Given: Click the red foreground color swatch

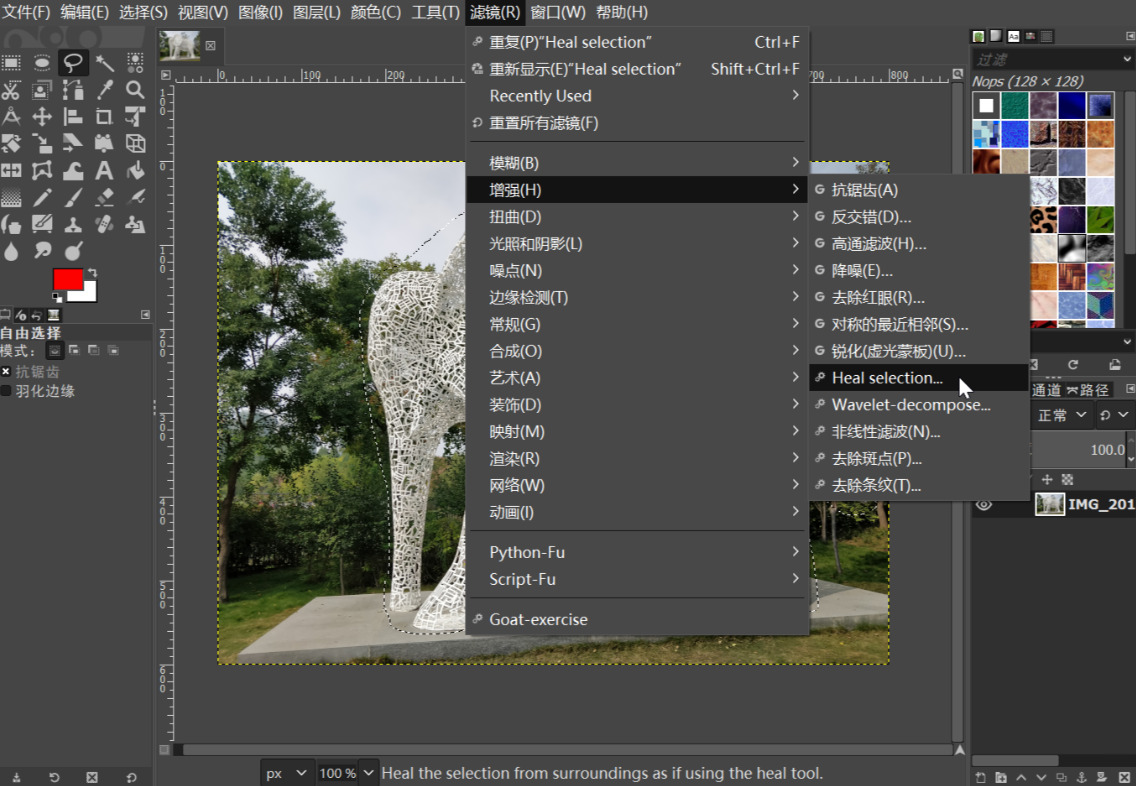Looking at the screenshot, I should pyautogui.click(x=68, y=280).
